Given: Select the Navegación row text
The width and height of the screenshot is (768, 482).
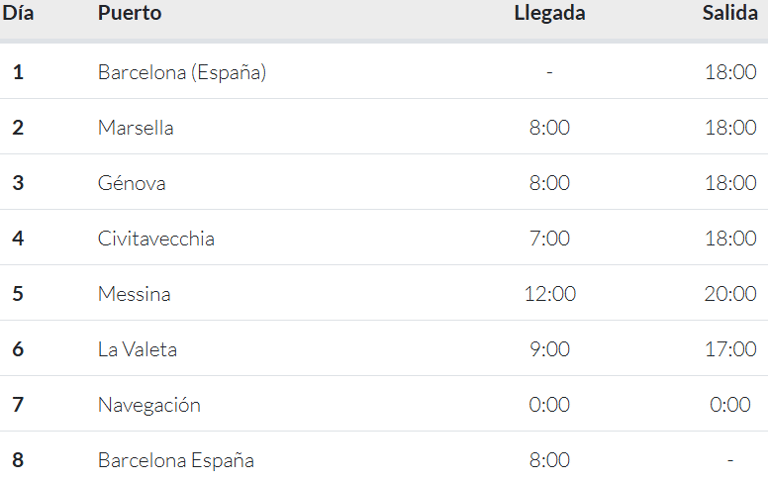Looking at the screenshot, I should [149, 406].
